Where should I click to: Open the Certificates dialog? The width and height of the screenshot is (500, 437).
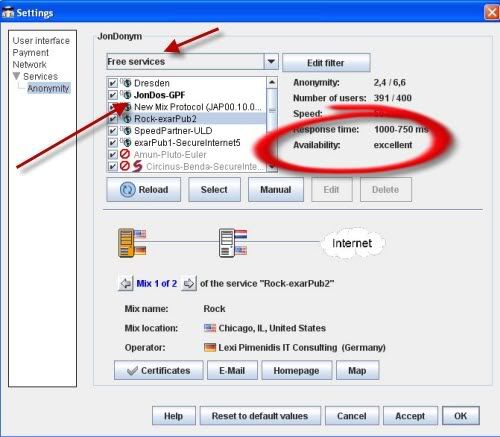click(x=159, y=370)
